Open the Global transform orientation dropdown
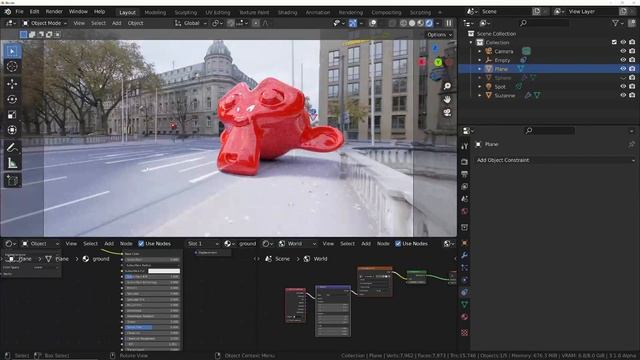The width and height of the screenshot is (640, 360). tap(191, 23)
